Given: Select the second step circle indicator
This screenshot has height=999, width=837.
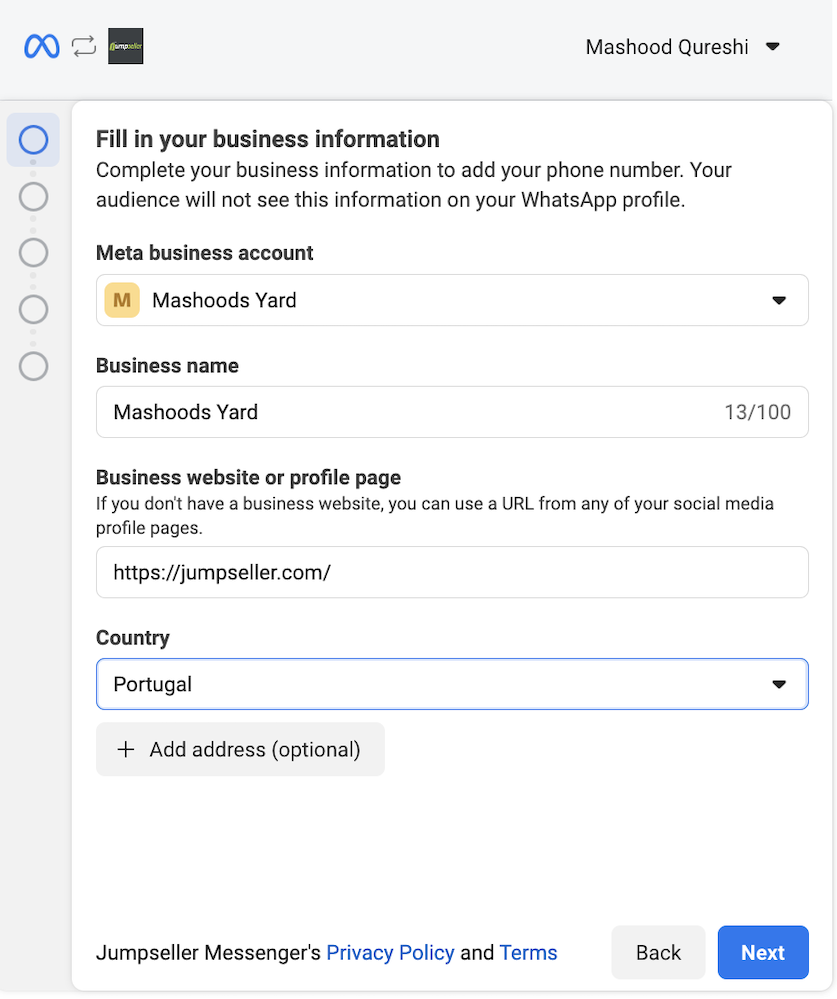Looking at the screenshot, I should pos(33,197).
